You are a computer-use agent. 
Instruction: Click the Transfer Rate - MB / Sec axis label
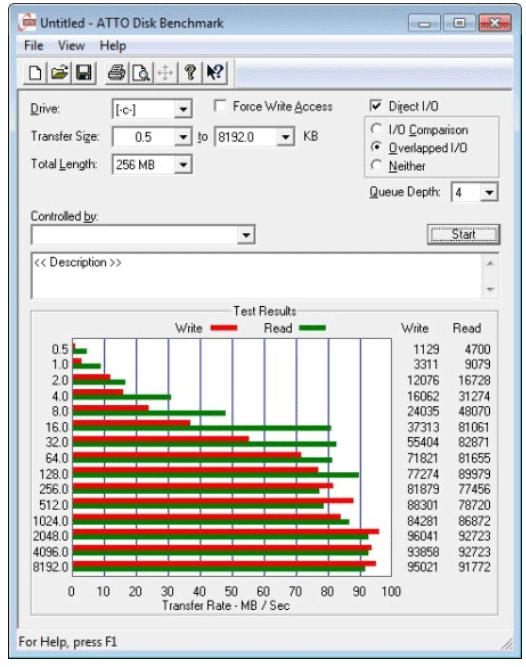[x=226, y=605]
